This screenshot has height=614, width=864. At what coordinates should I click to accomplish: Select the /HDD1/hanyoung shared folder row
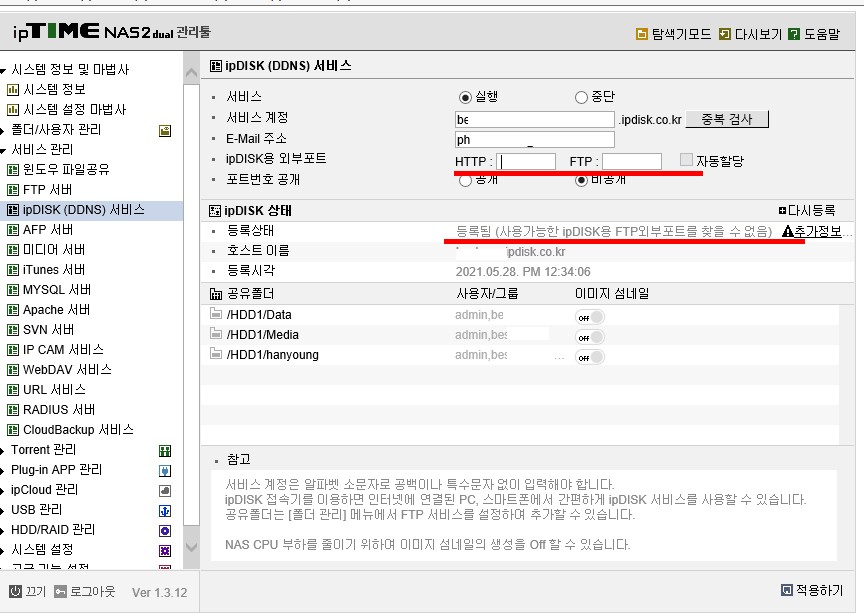(x=520, y=355)
